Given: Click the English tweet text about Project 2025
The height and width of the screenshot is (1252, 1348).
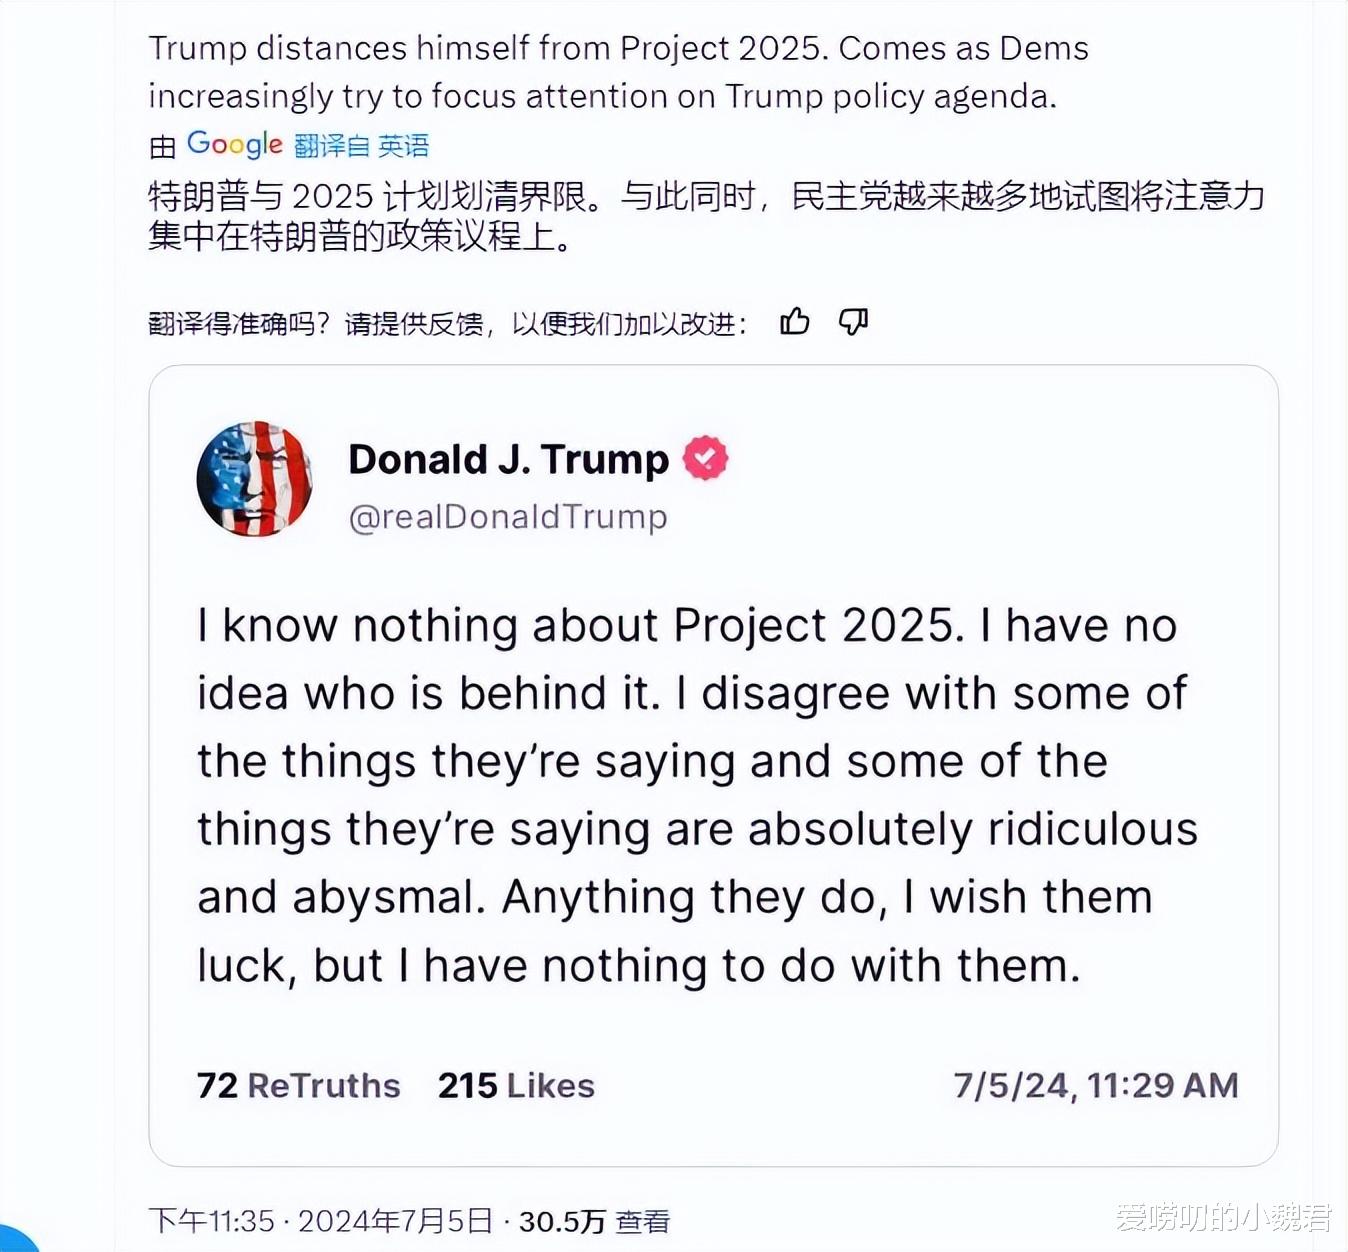Looking at the screenshot, I should (x=618, y=72).
